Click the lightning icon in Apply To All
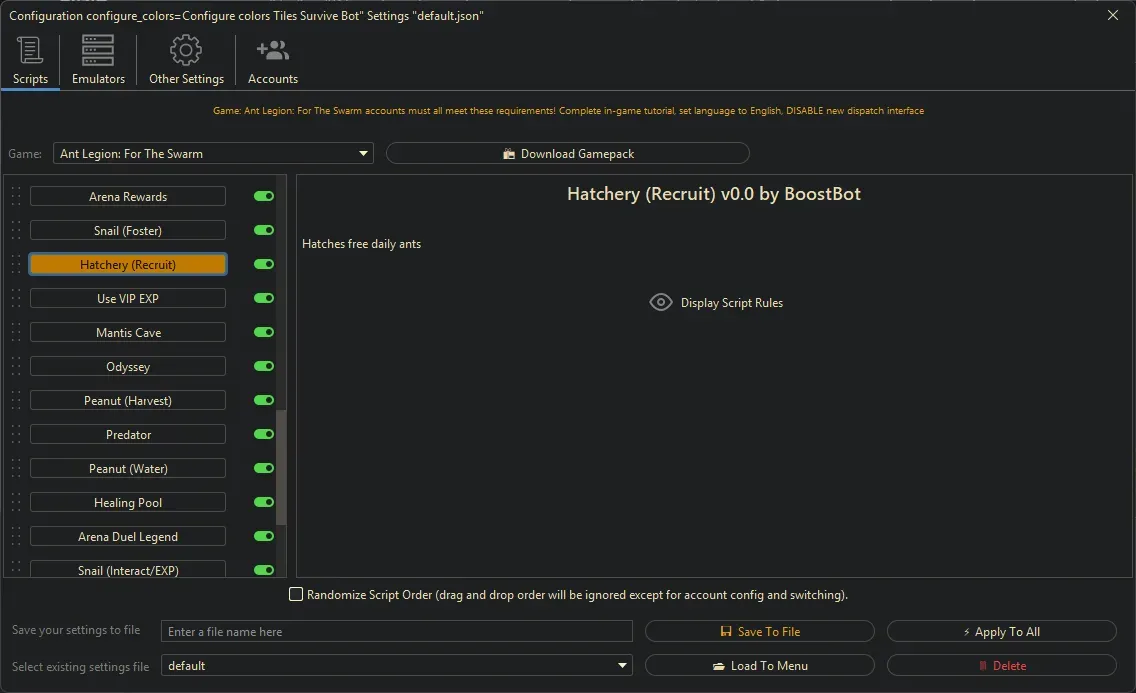 point(966,632)
